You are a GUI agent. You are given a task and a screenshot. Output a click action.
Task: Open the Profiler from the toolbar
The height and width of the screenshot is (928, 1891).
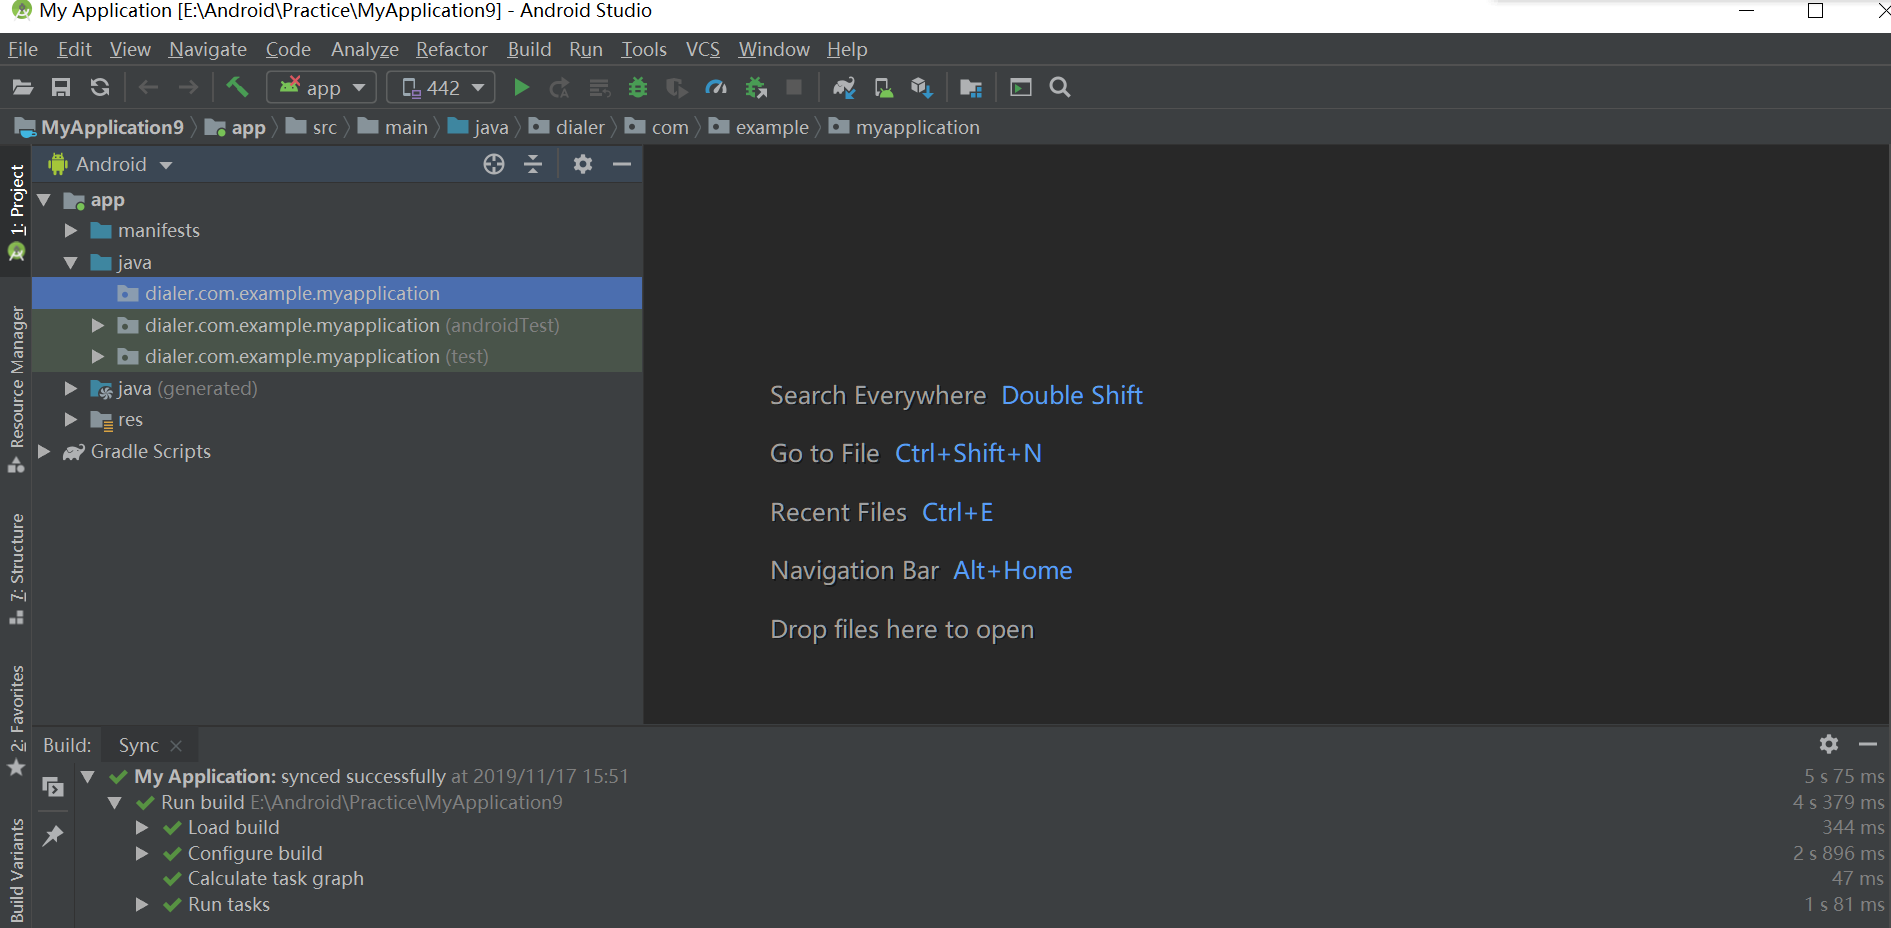[x=716, y=87]
